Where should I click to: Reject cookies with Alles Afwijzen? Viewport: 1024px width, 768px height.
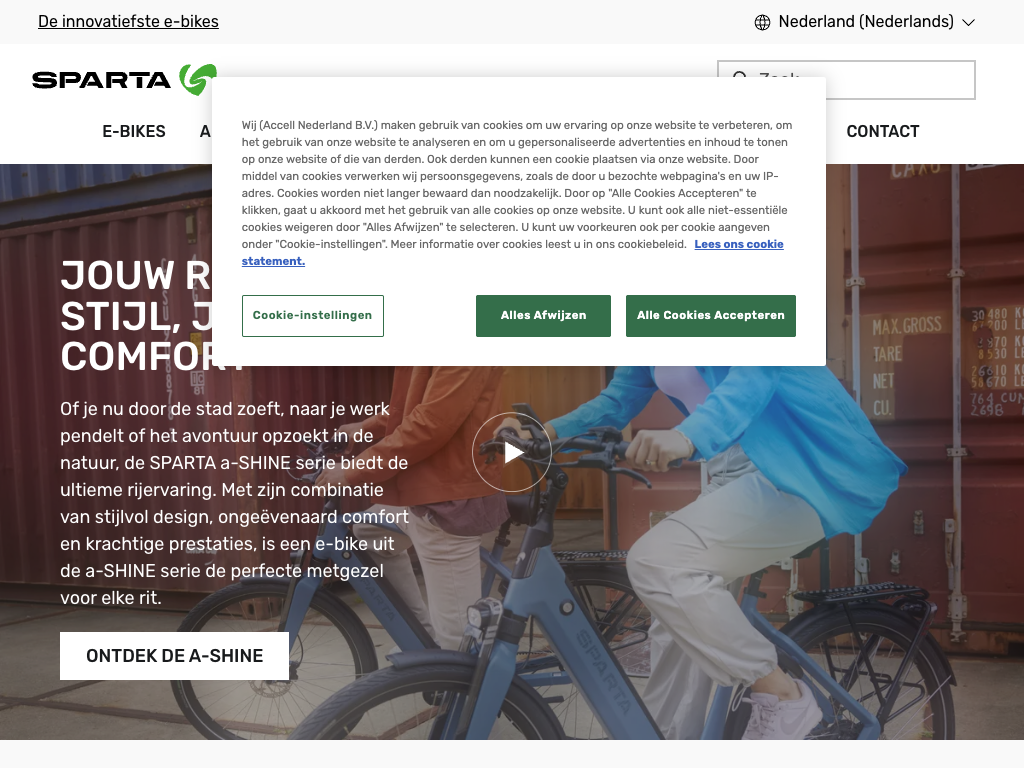543,315
